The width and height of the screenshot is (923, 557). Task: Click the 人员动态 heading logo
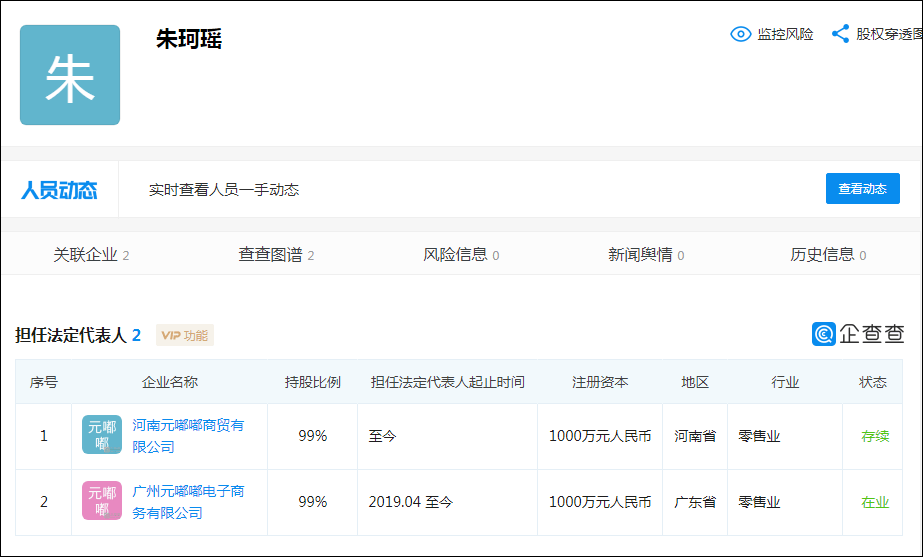pyautogui.click(x=59, y=190)
